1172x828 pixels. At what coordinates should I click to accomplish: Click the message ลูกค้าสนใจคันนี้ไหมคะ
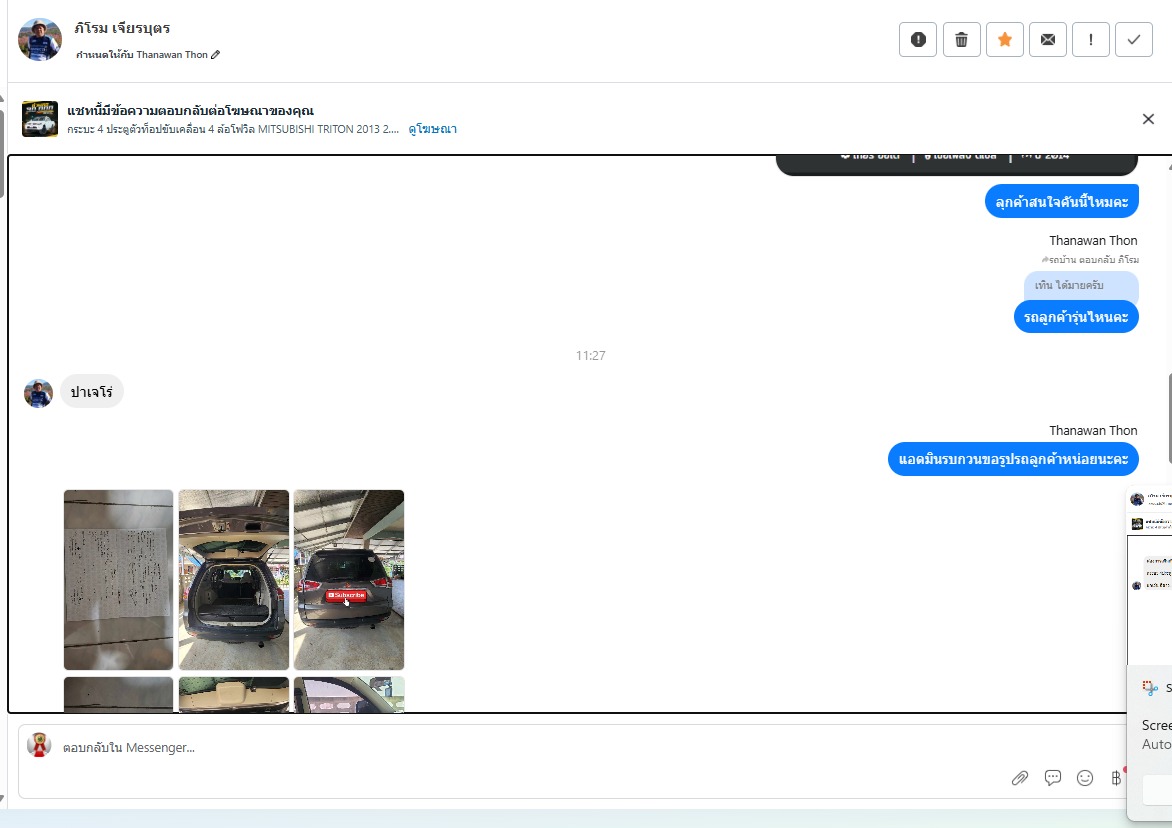[1061, 202]
